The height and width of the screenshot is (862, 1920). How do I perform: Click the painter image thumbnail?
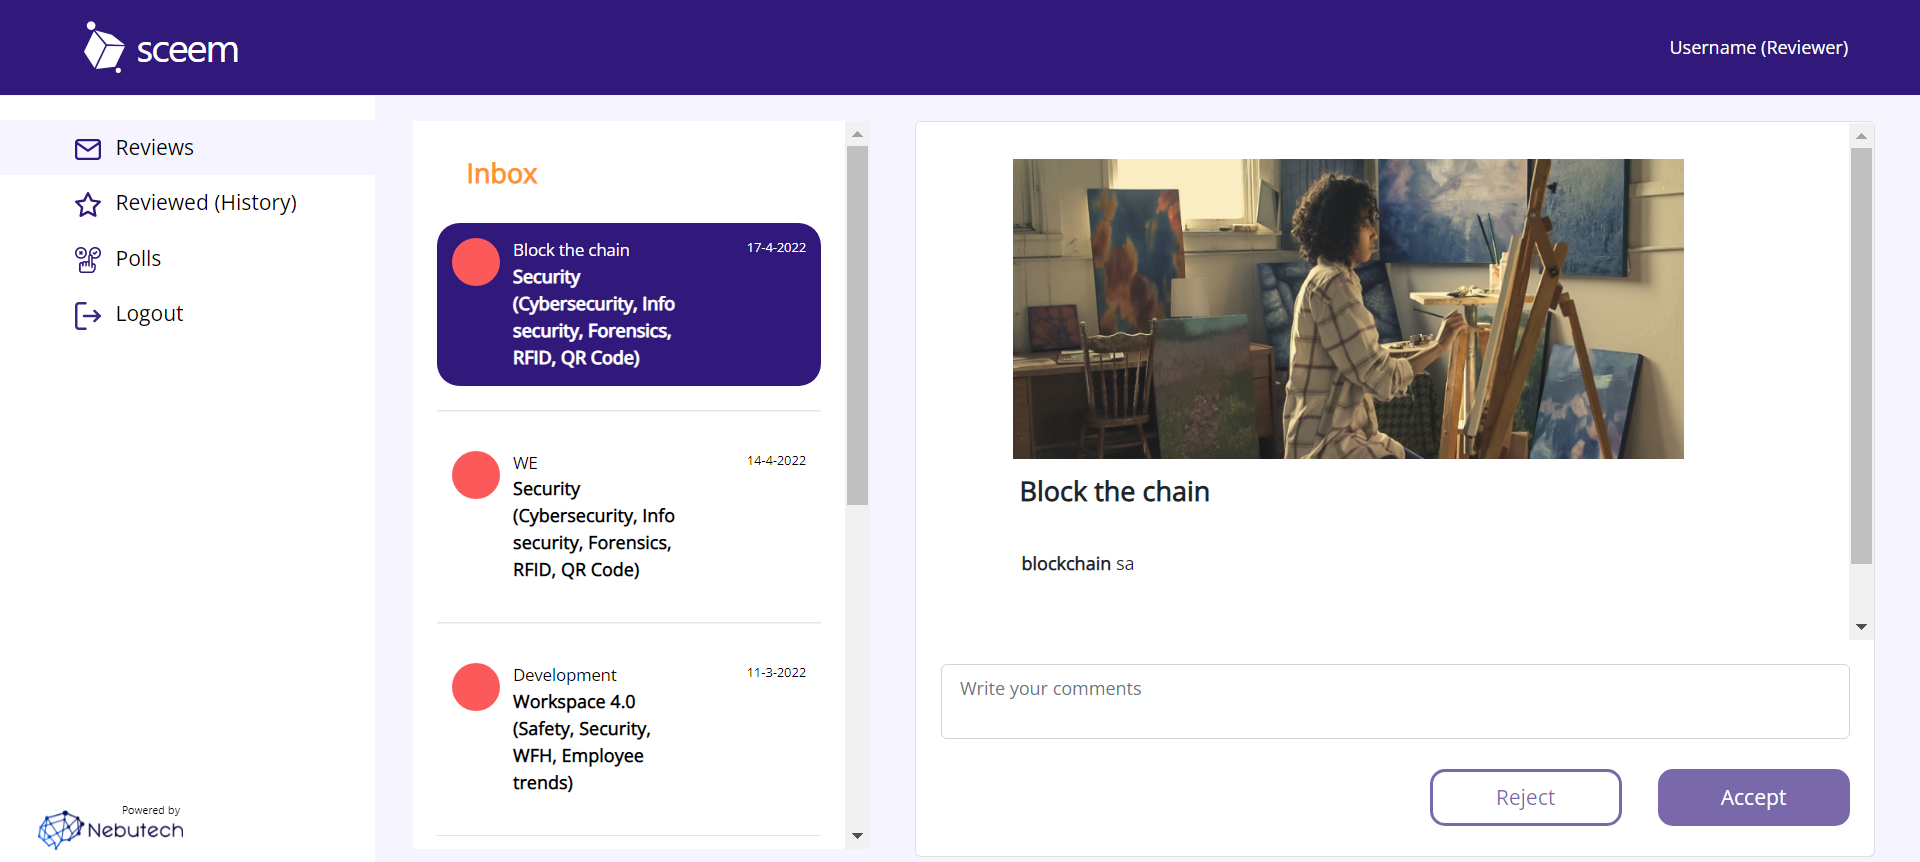point(1347,308)
